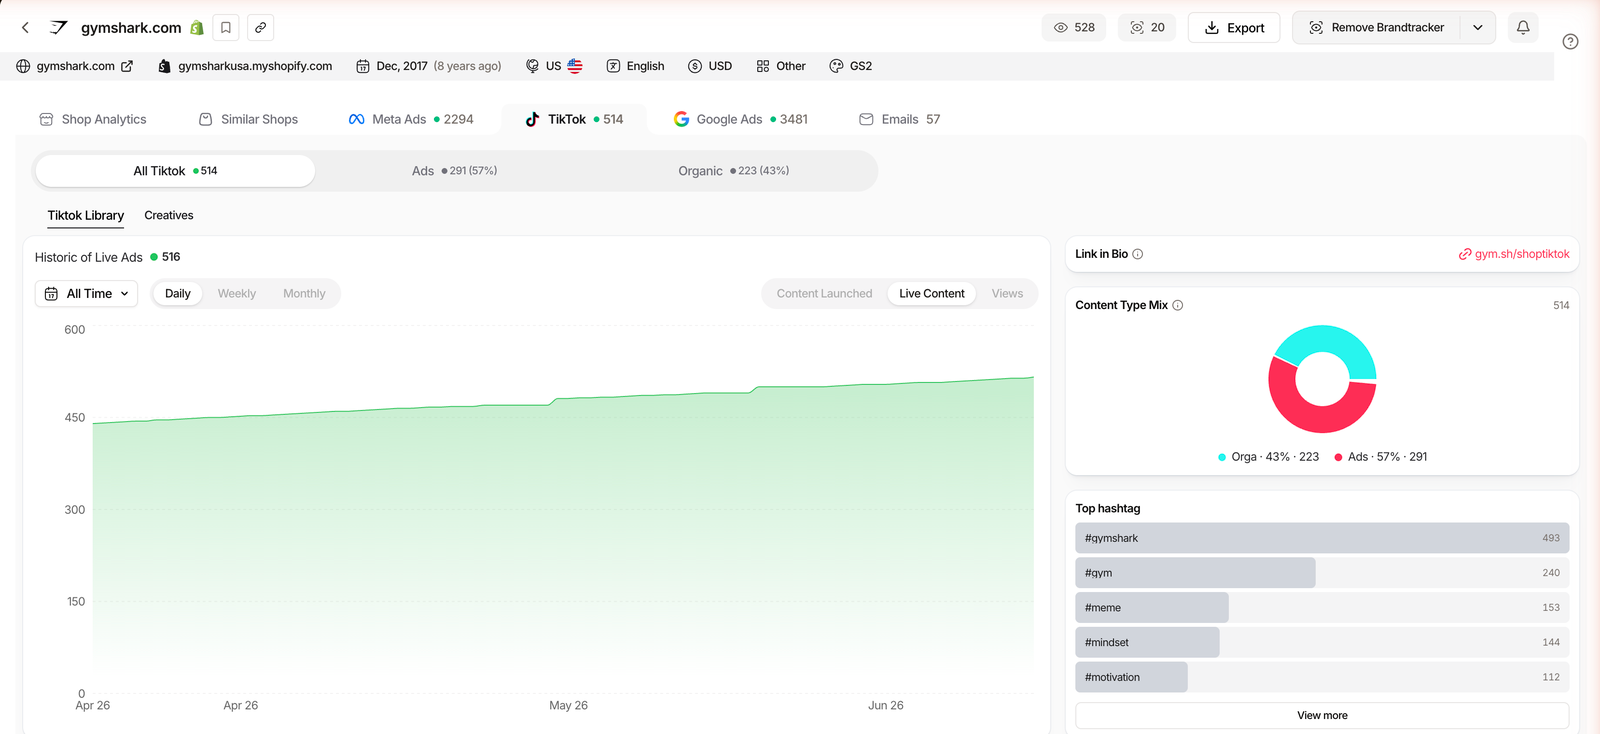
Task: Open the Similar Shops tab
Action: pyautogui.click(x=249, y=119)
